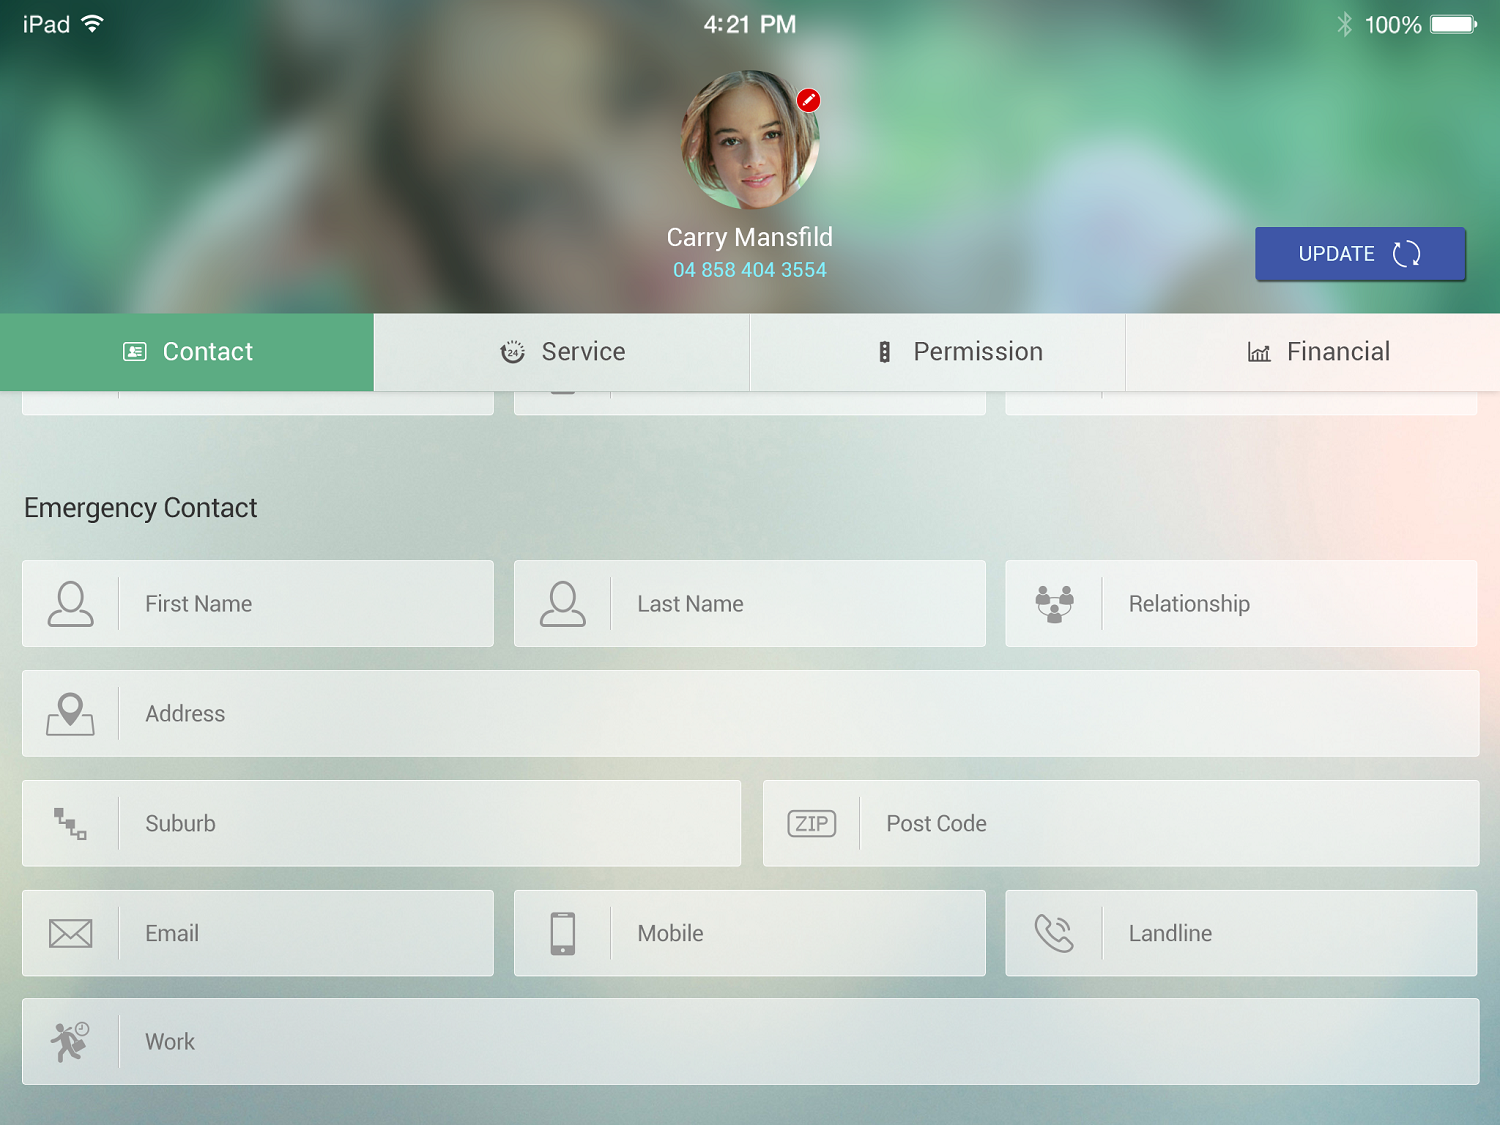The width and height of the screenshot is (1500, 1125).
Task: Focus the Post Code field
Action: pos(1121,824)
